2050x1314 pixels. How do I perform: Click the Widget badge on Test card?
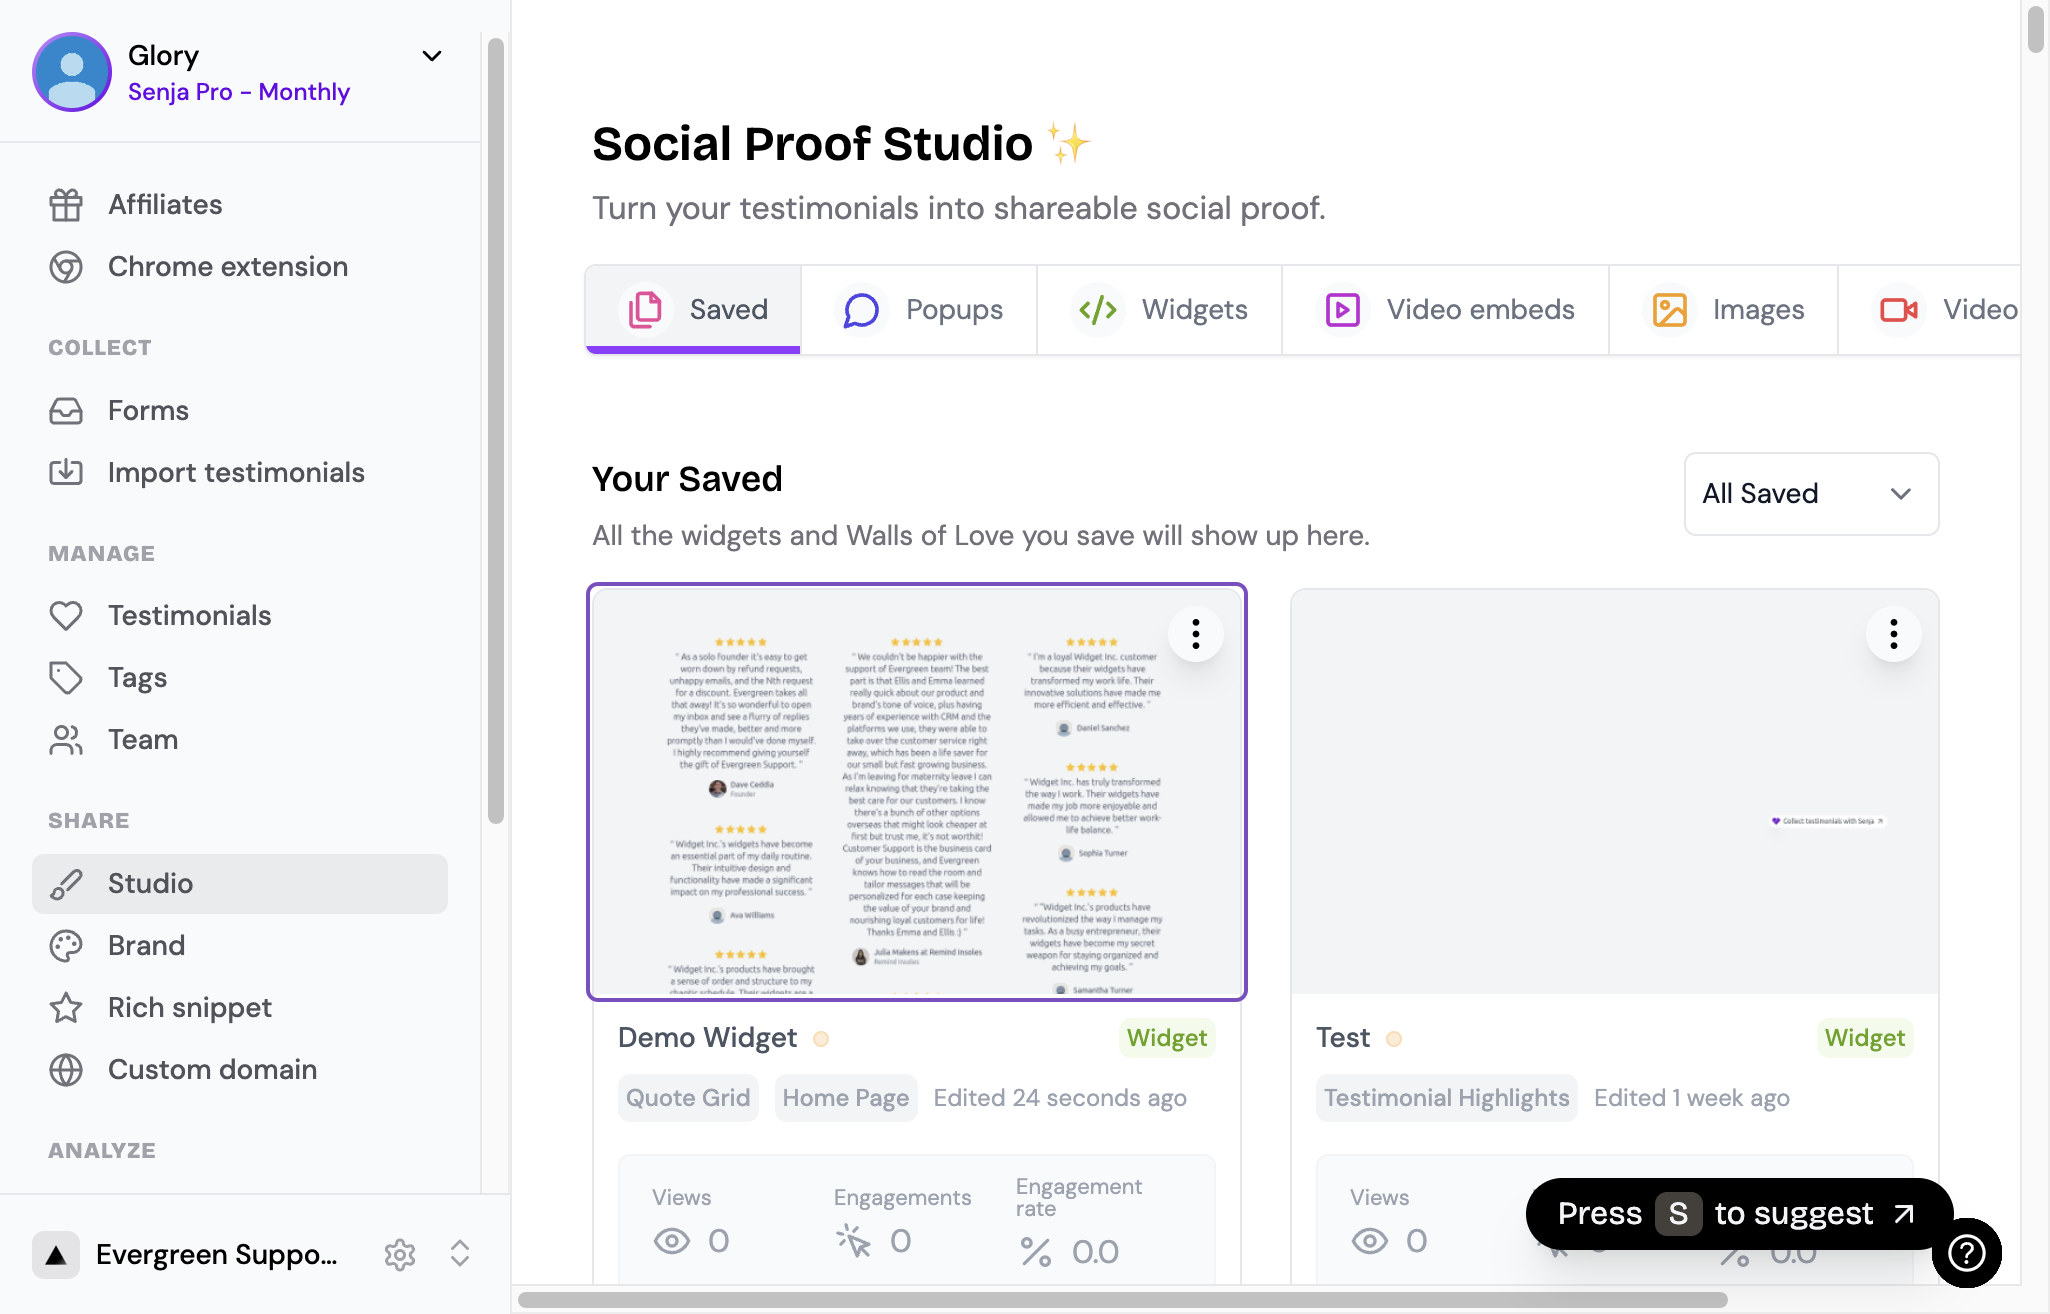pyautogui.click(x=1865, y=1038)
